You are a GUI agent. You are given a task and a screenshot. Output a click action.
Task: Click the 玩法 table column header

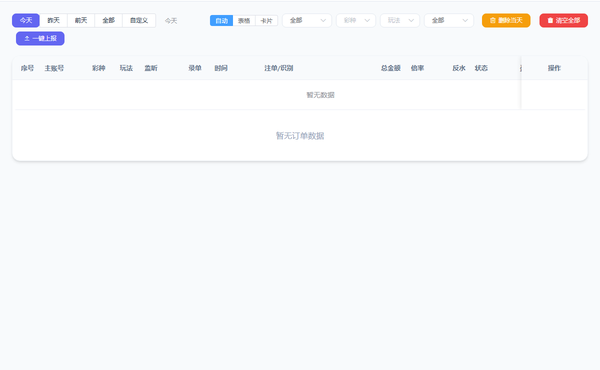pyautogui.click(x=126, y=68)
